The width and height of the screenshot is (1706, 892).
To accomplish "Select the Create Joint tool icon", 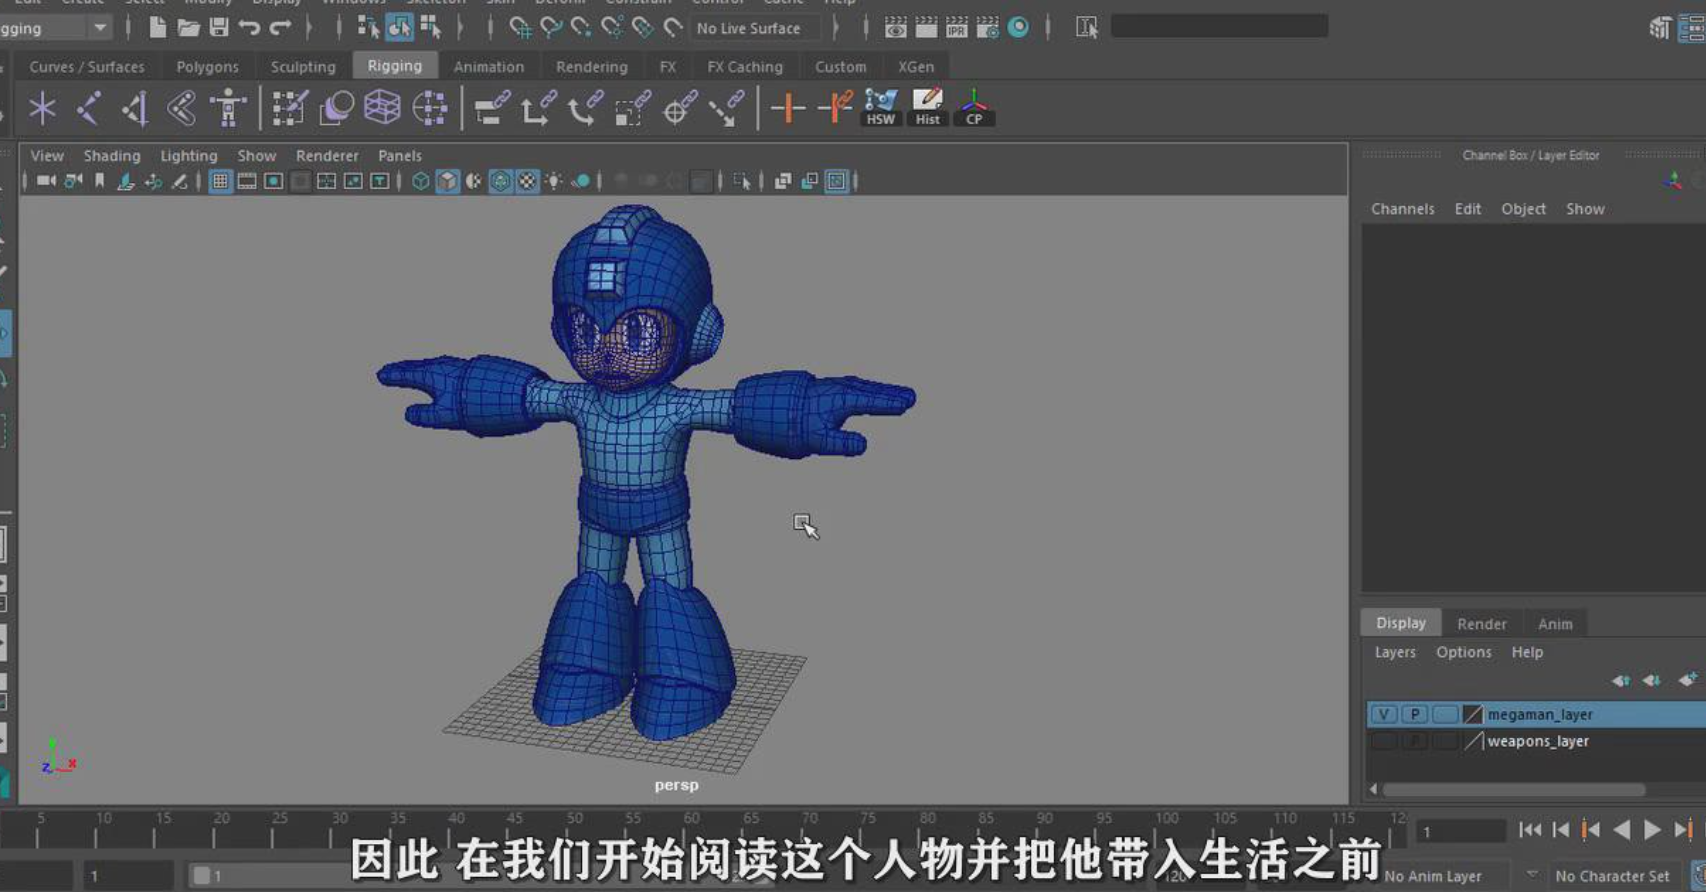I will [x=89, y=108].
